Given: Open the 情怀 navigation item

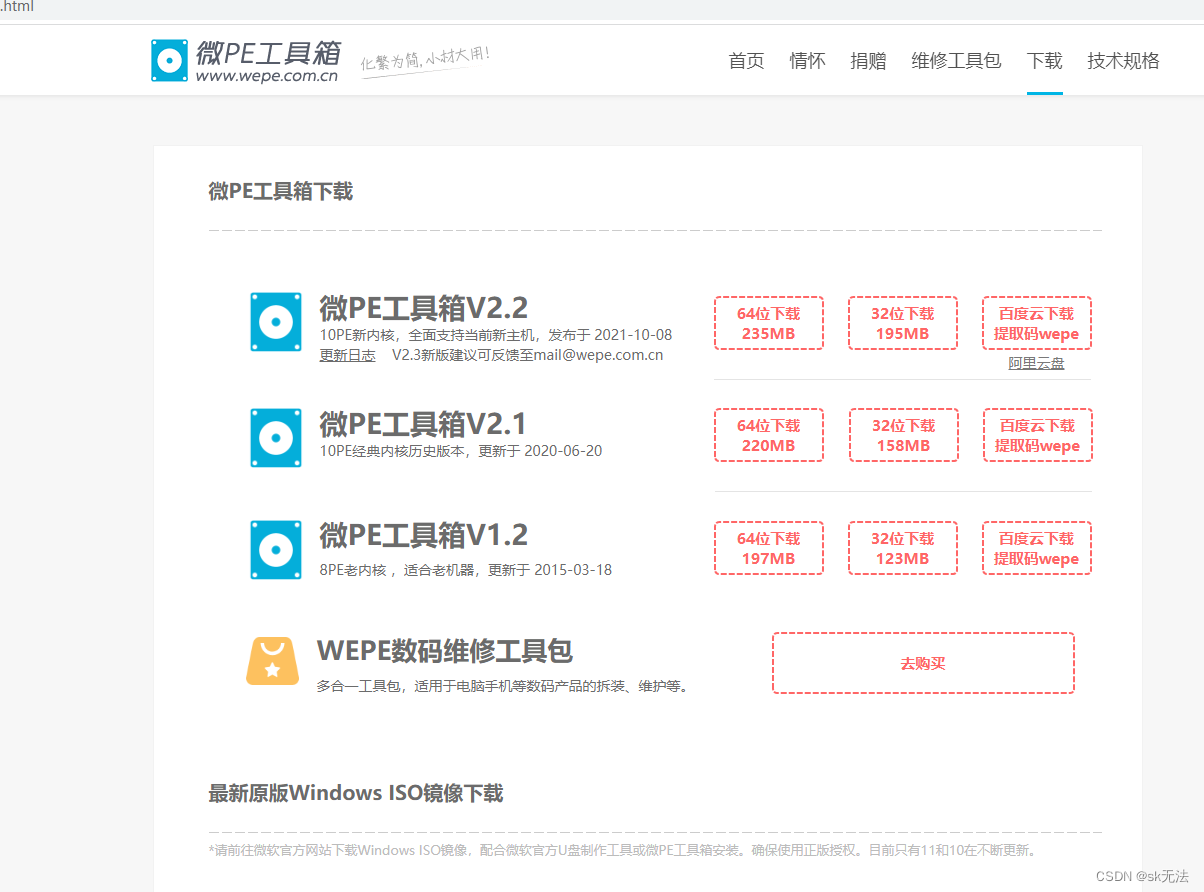Looking at the screenshot, I should point(807,61).
